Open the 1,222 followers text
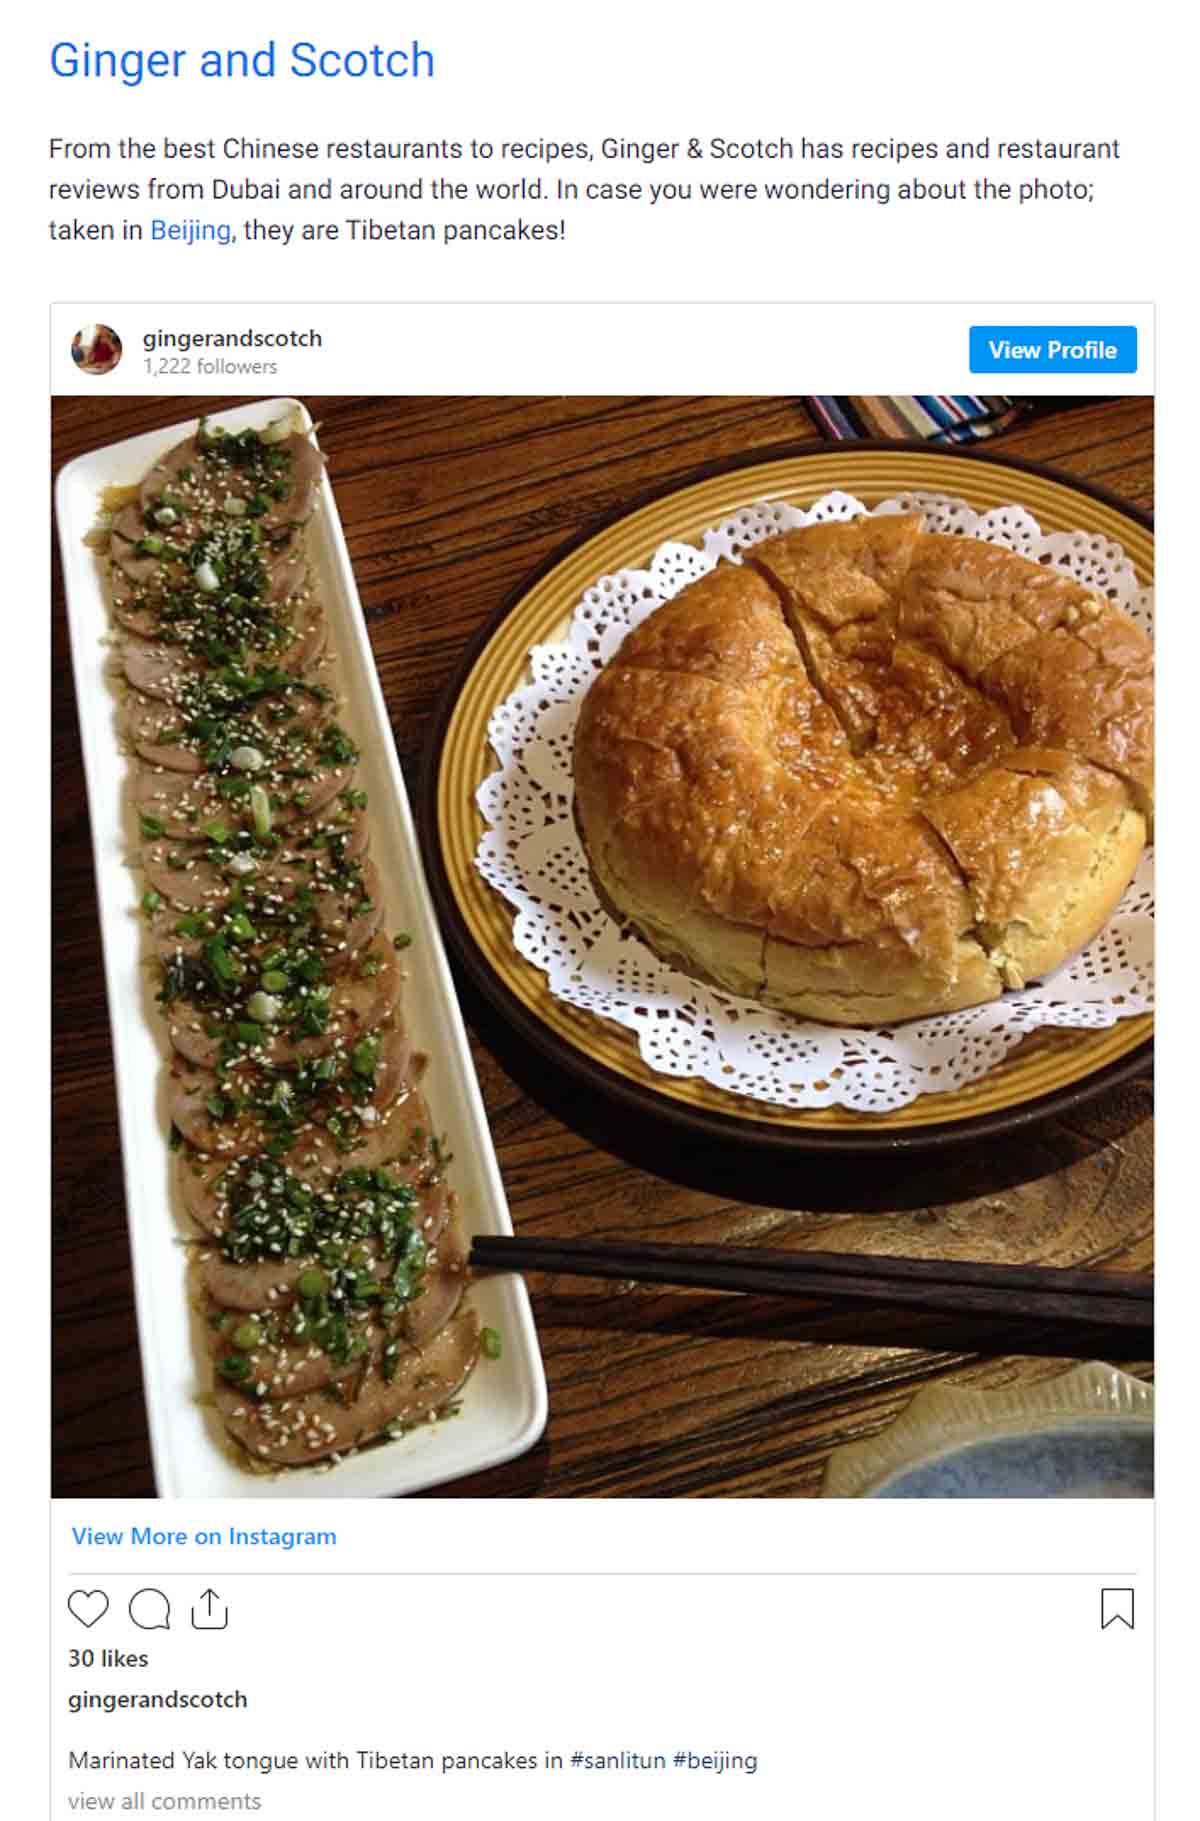This screenshot has width=1200, height=1821. pos(210,366)
